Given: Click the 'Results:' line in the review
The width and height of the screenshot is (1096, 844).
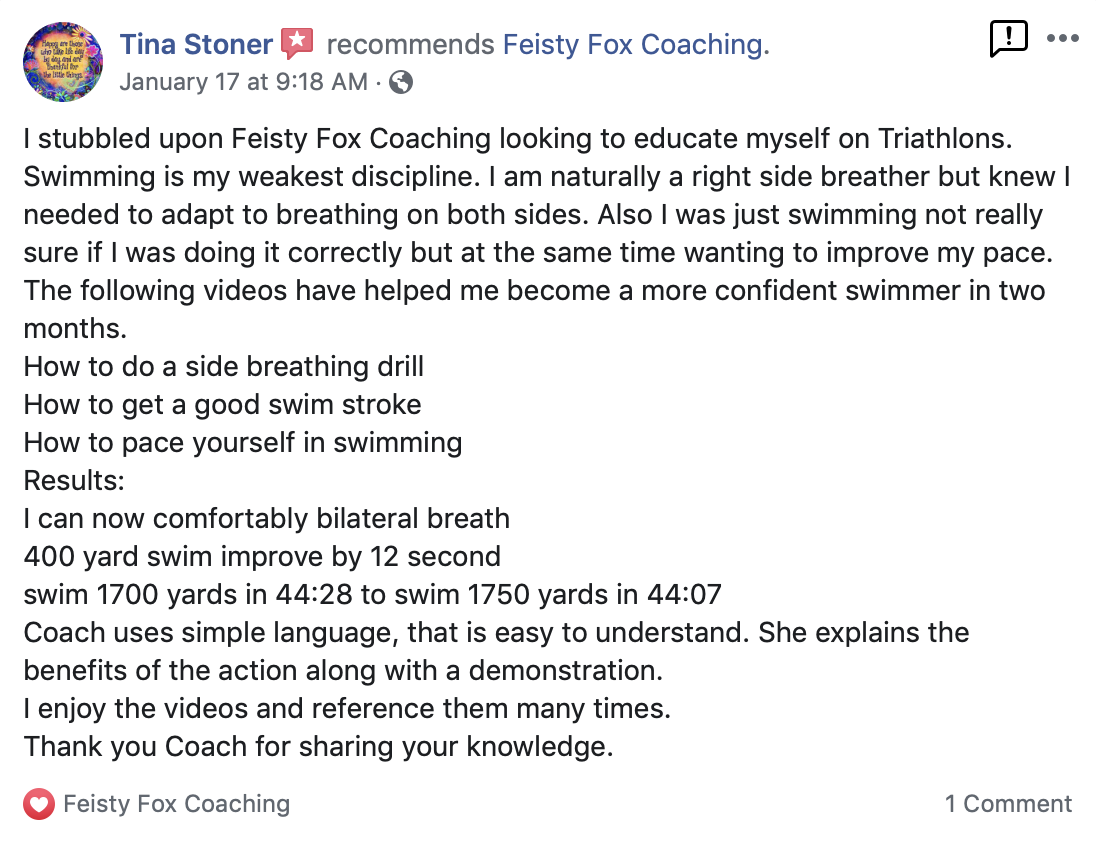Looking at the screenshot, I should pyautogui.click(x=74, y=480).
